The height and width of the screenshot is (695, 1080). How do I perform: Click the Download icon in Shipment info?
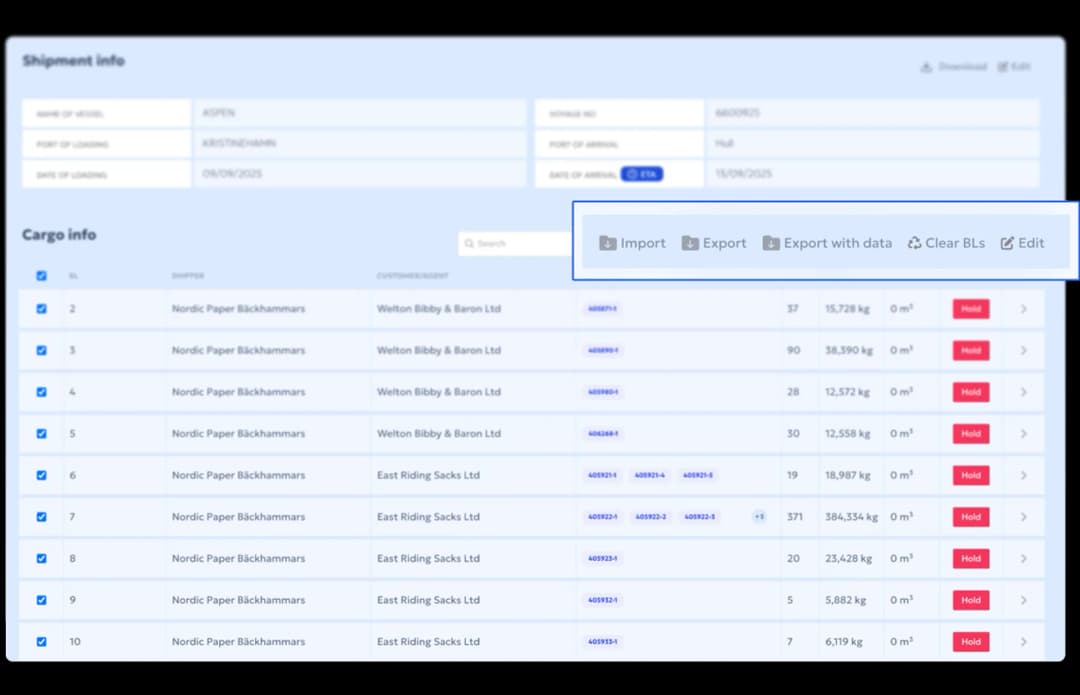point(926,67)
